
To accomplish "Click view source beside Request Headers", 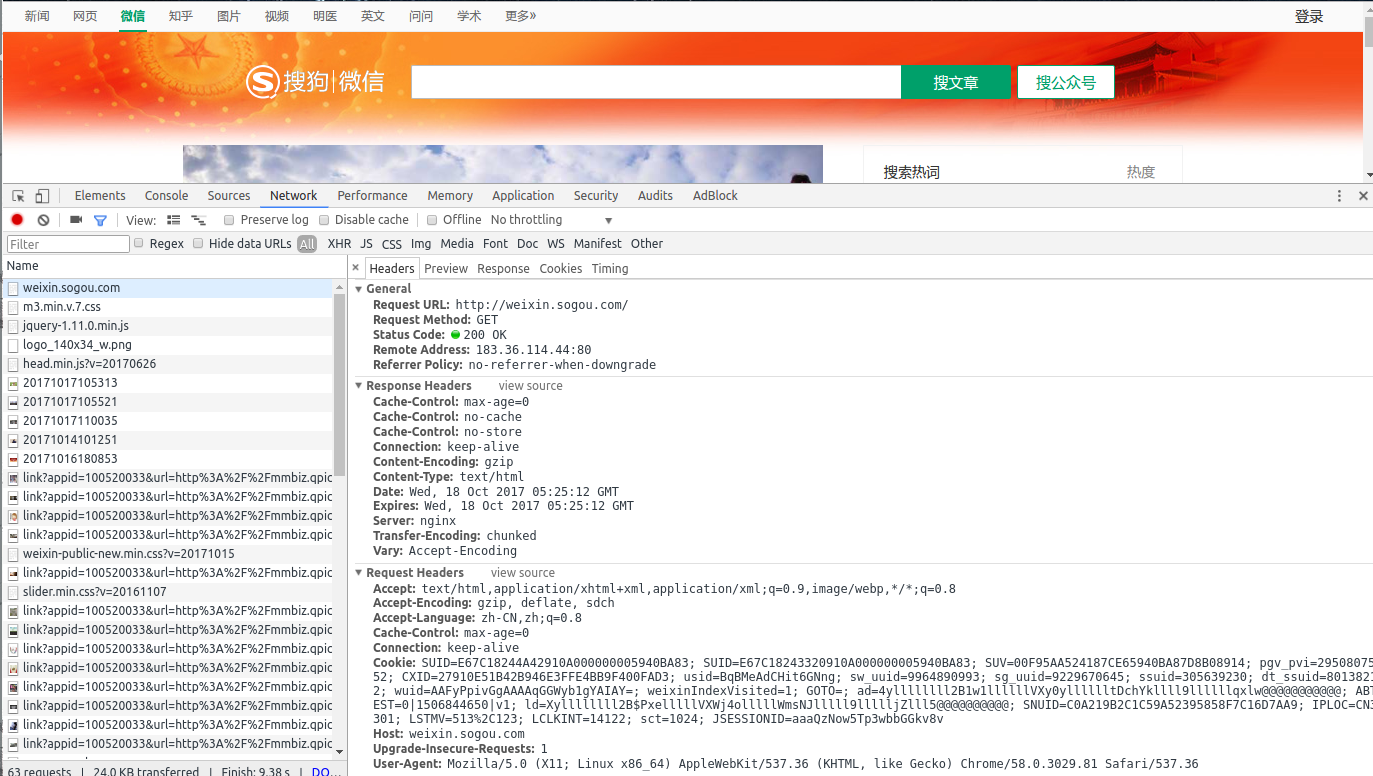I will pyautogui.click(x=522, y=573).
